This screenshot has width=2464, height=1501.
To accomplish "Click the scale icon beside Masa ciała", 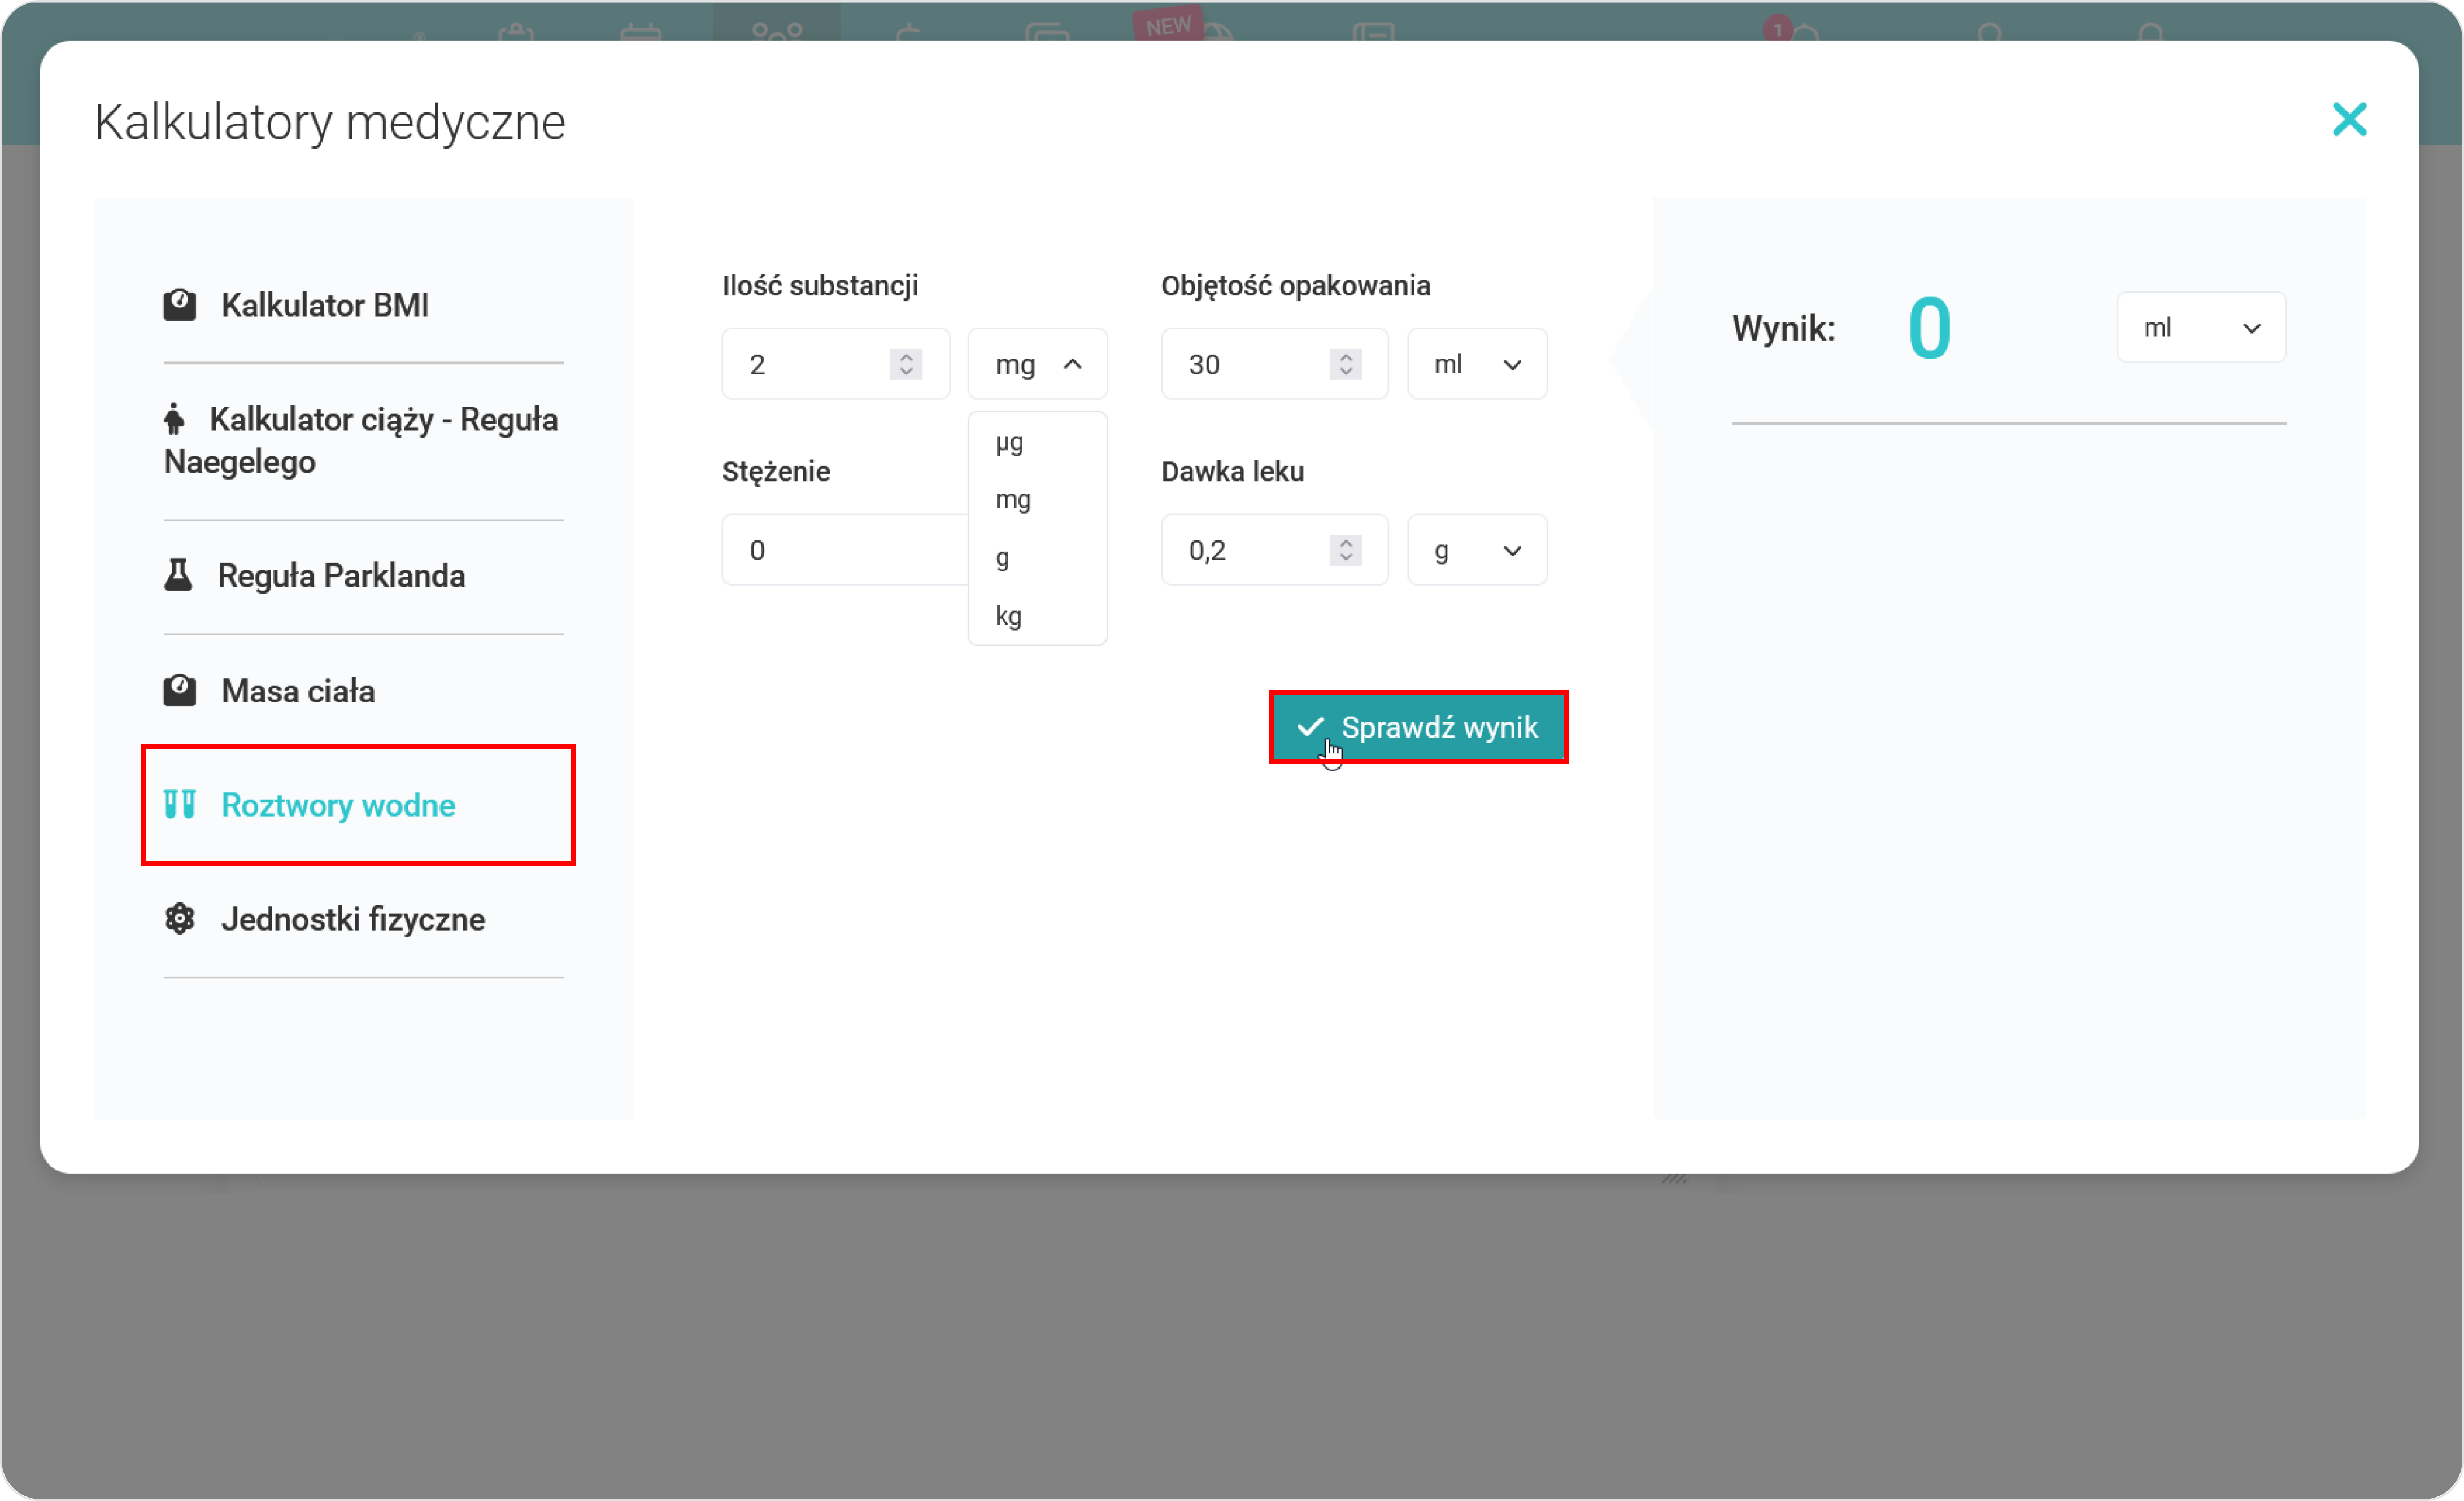I will click(x=180, y=690).
